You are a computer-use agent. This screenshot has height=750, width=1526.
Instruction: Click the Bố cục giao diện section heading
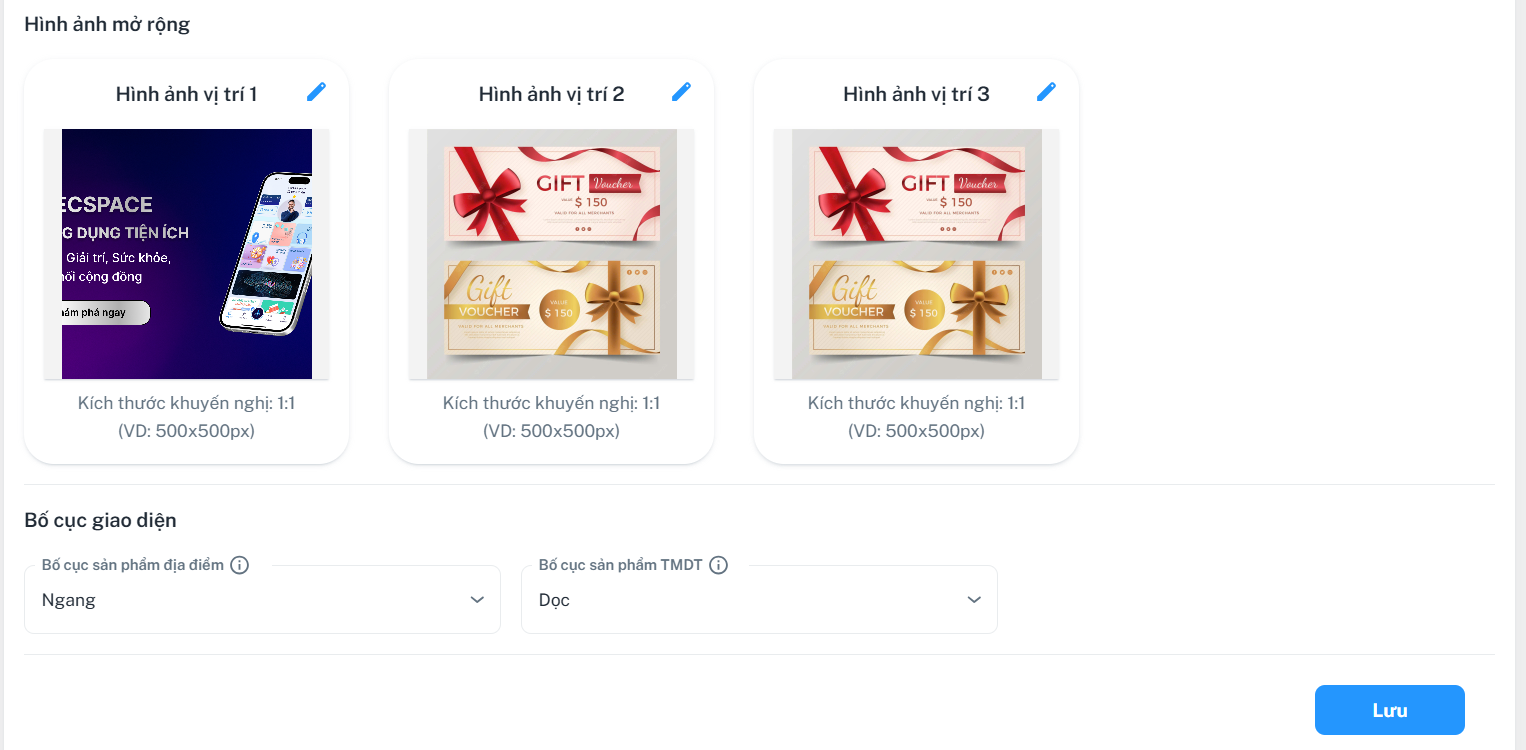[x=100, y=520]
